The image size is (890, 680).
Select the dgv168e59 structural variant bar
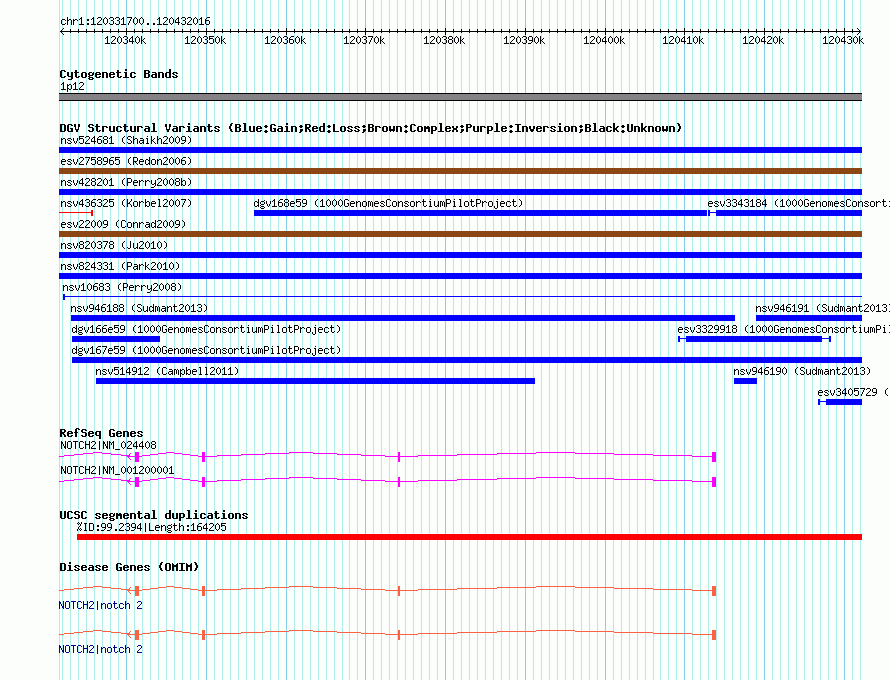coord(480,213)
